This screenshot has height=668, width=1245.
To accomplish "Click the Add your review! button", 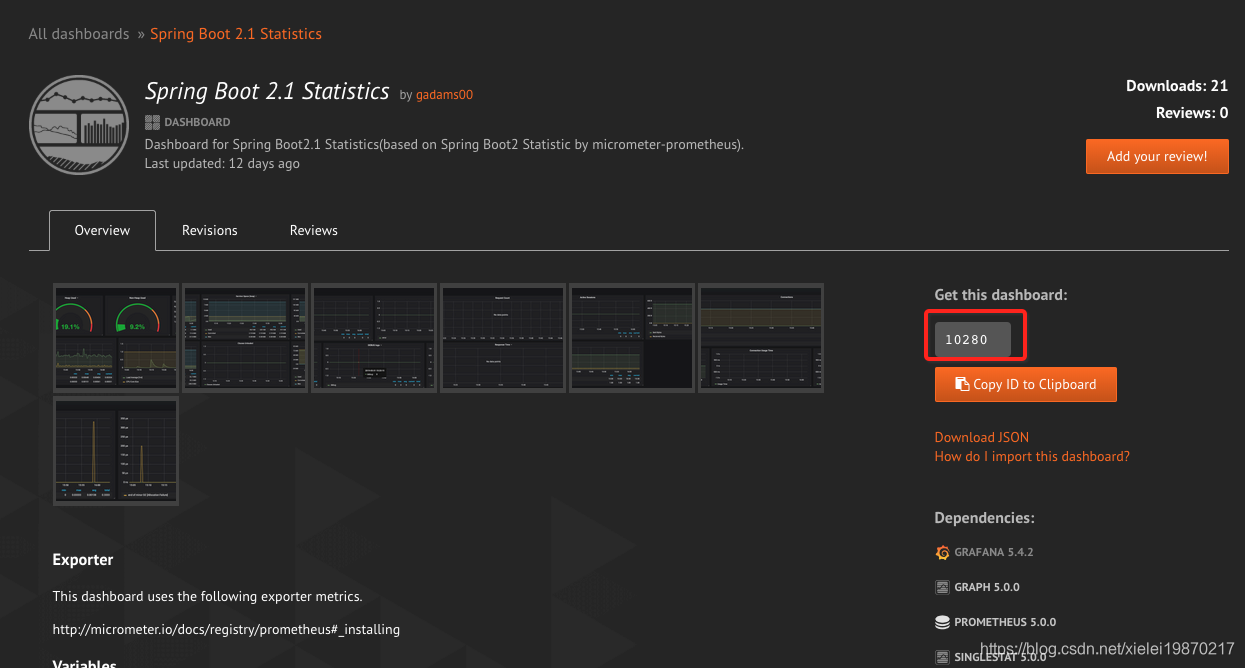I will tap(1157, 156).
